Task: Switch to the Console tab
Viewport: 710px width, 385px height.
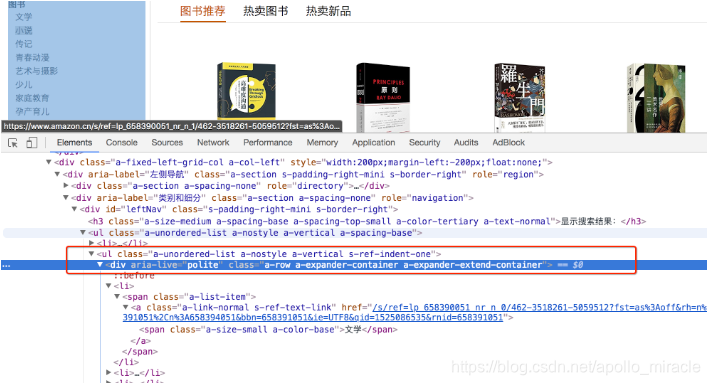Action: pos(121,143)
